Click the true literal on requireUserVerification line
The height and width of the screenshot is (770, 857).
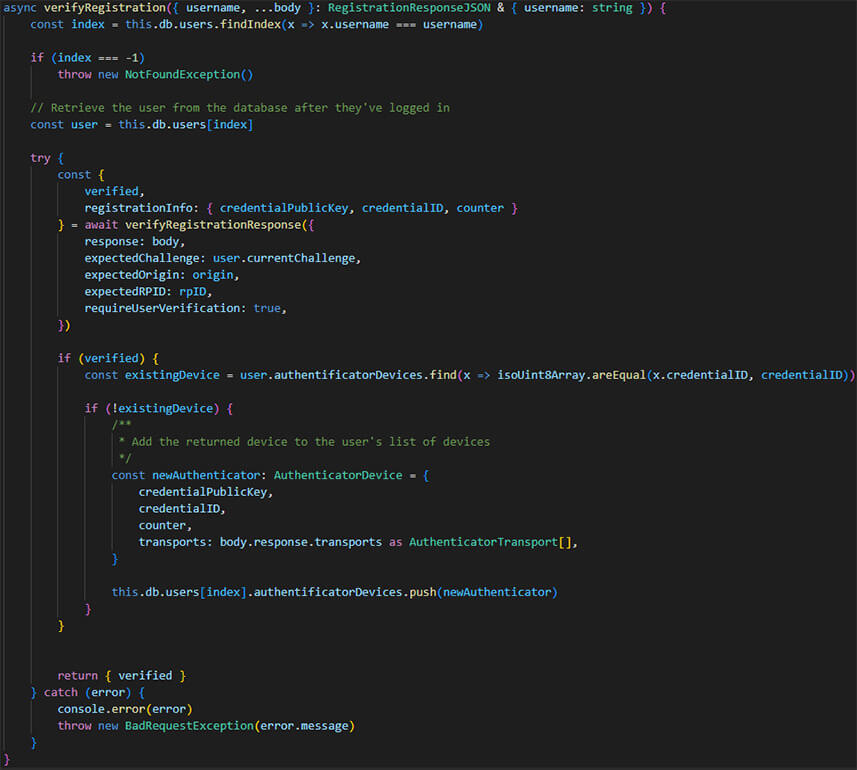point(268,307)
